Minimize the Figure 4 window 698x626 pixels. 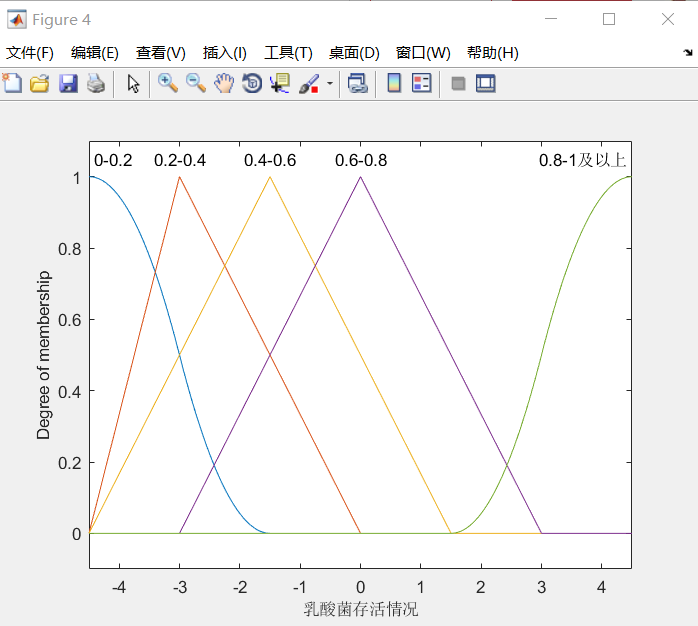551,19
